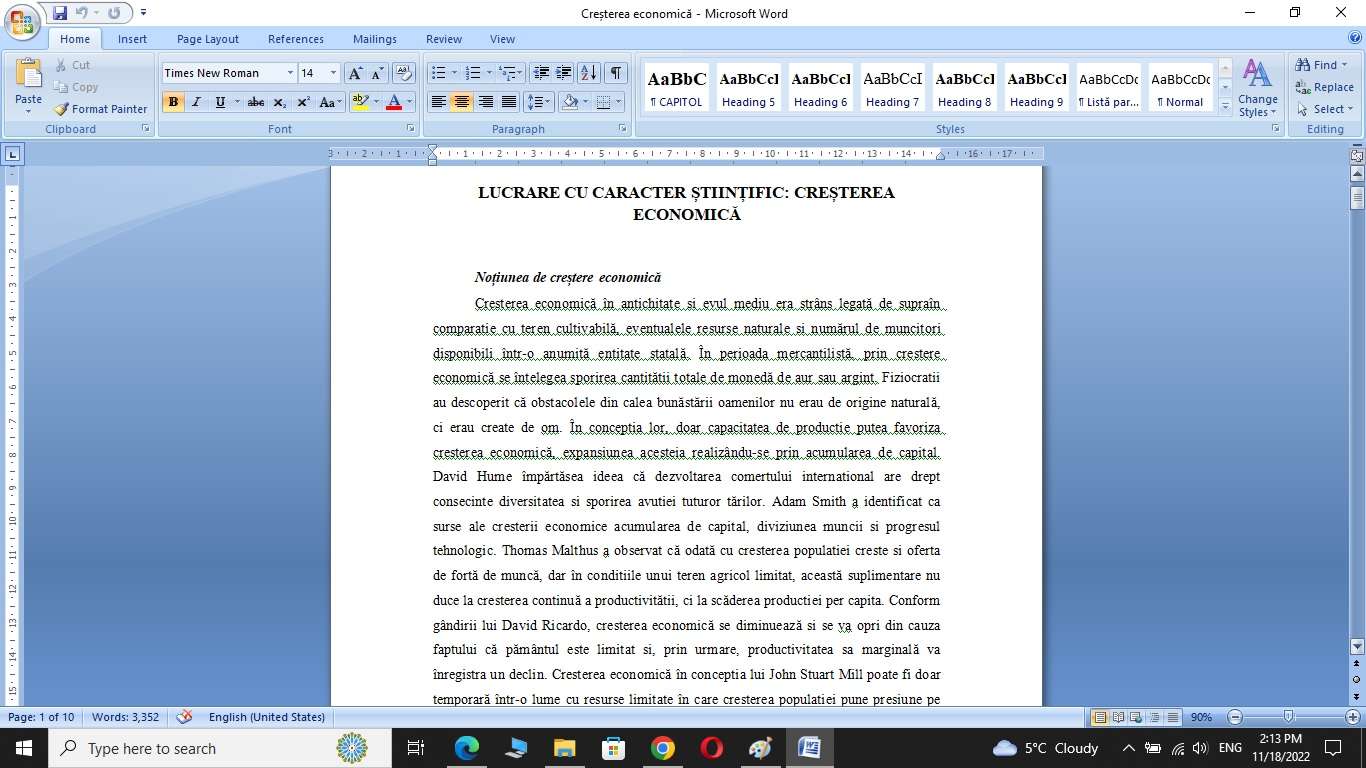Open the References ribbon tab
This screenshot has height=768, width=1366.
pos(295,39)
